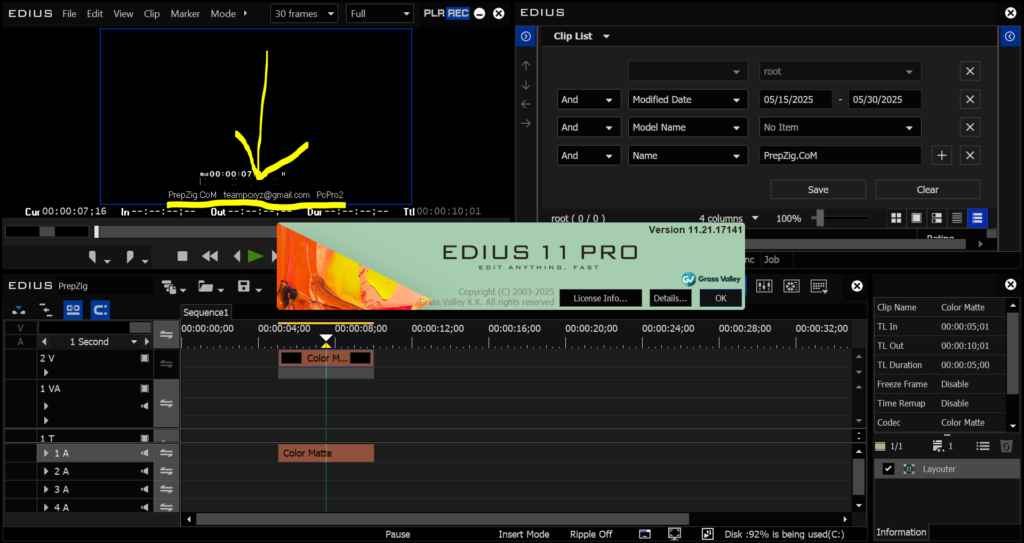
Task: Expand the 2 V video track
Action: tap(46, 373)
